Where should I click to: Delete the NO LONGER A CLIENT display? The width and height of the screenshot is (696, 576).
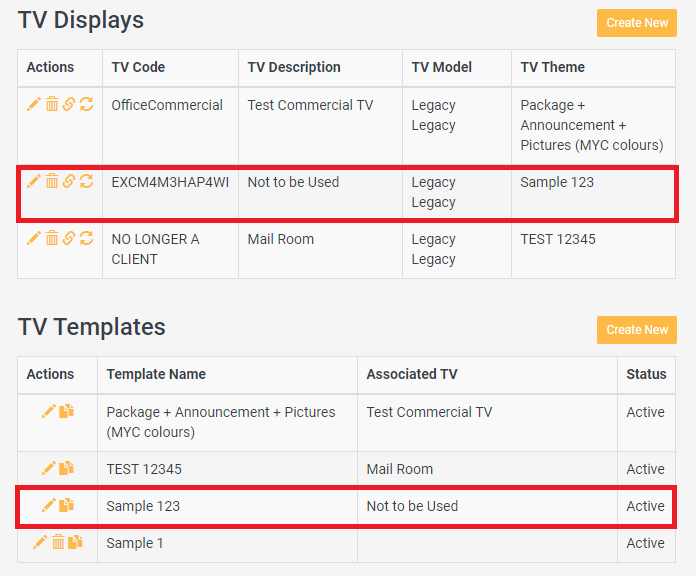pos(52,238)
